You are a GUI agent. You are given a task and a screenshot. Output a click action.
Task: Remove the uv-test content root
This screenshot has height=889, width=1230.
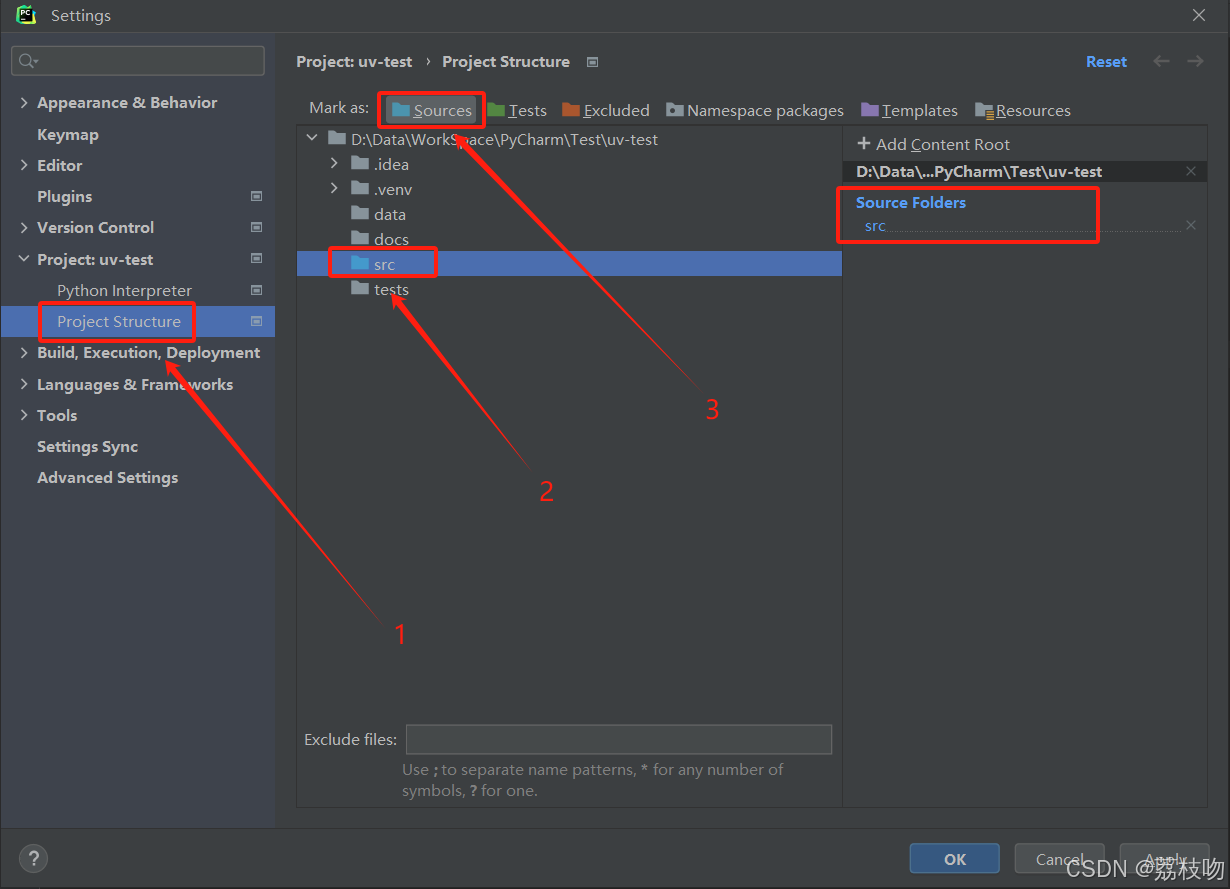1190,172
